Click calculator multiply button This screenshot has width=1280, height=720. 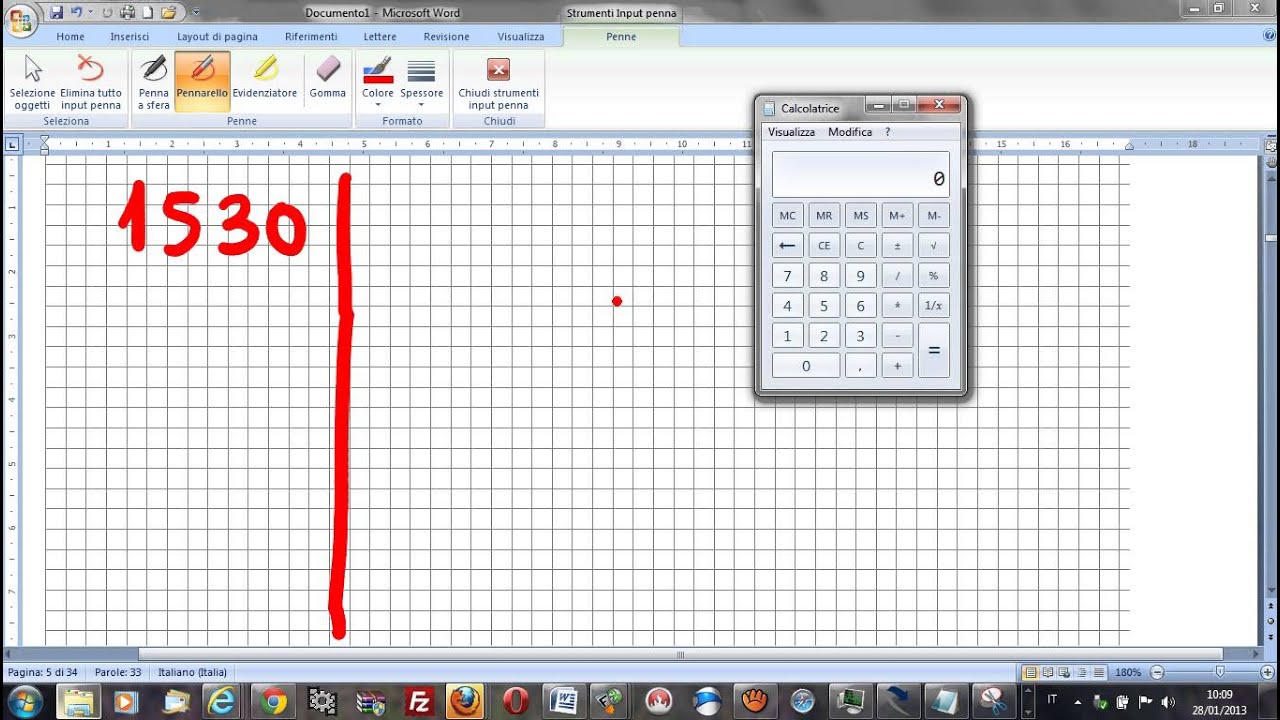(x=897, y=306)
